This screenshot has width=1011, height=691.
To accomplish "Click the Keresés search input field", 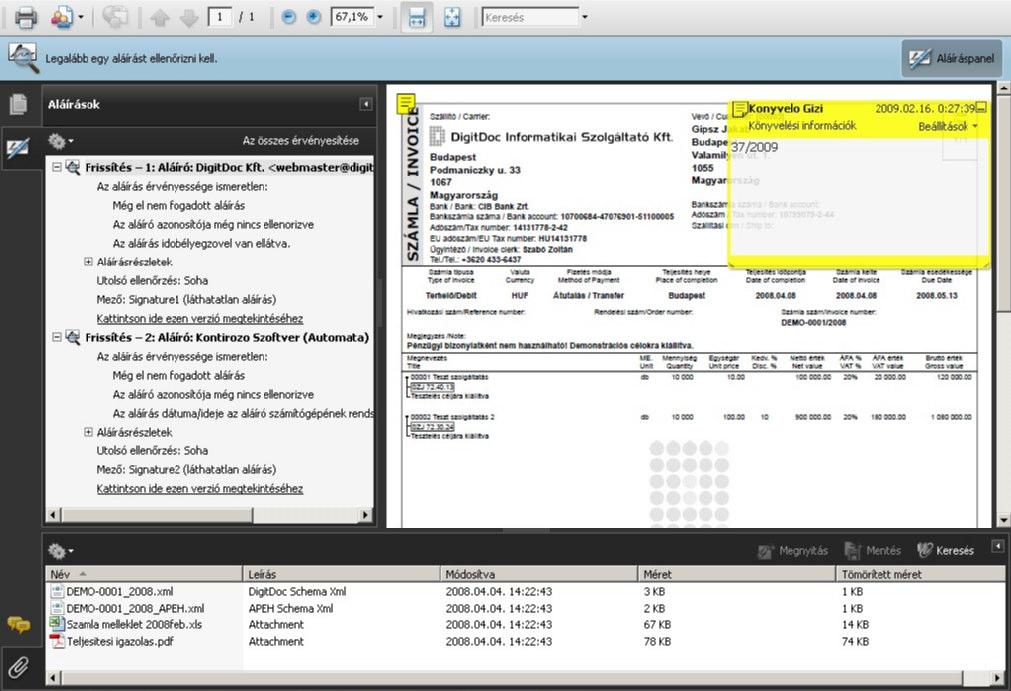I will coord(531,17).
